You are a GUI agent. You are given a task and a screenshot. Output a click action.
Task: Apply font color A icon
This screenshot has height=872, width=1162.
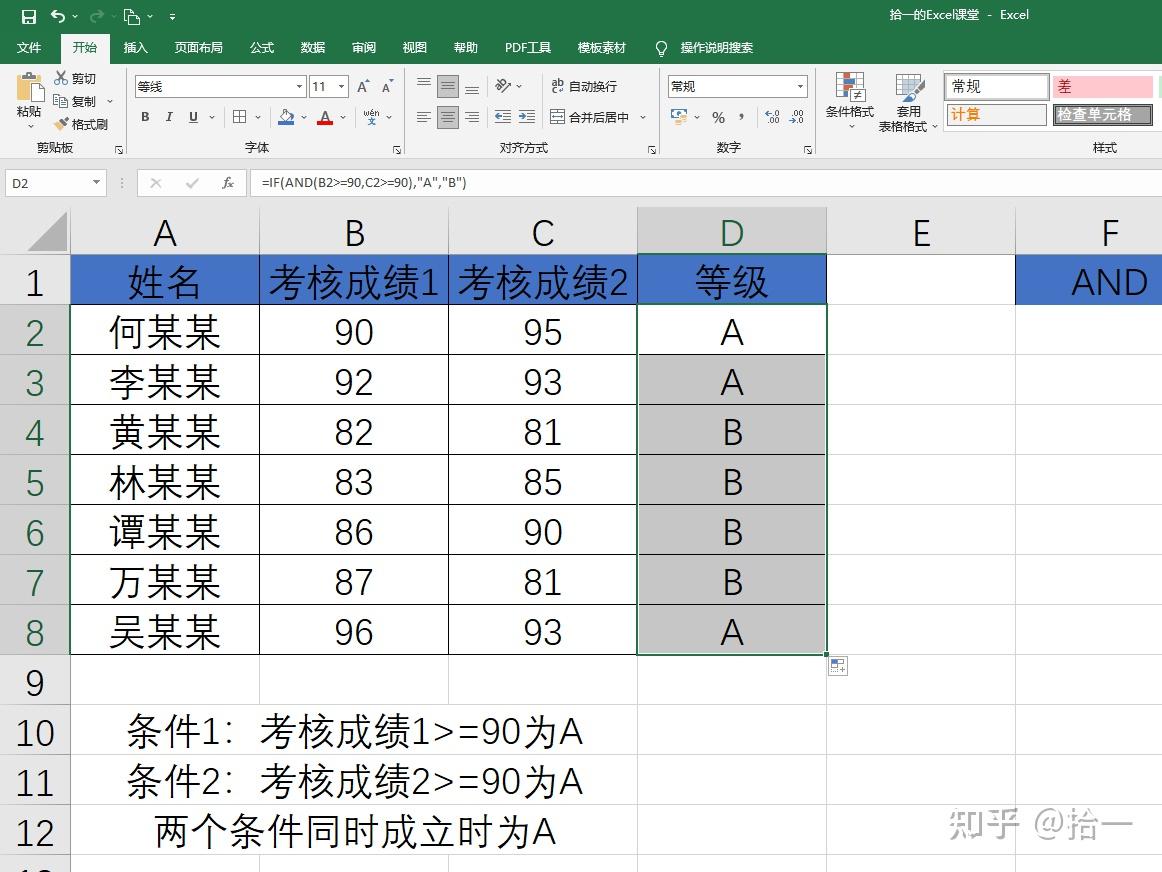tap(325, 117)
